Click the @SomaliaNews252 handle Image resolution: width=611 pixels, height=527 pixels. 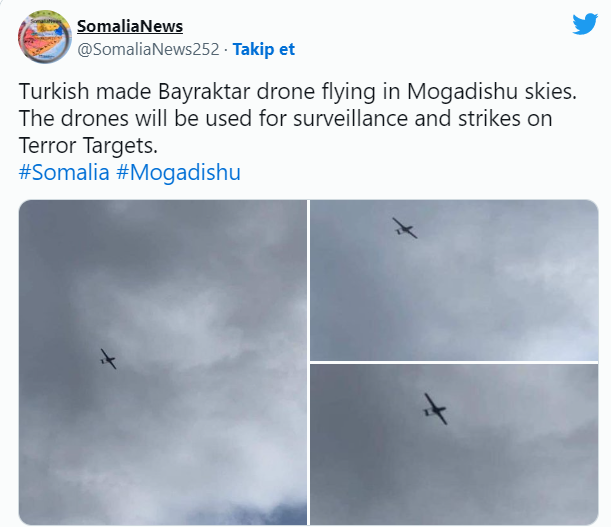(x=148, y=49)
